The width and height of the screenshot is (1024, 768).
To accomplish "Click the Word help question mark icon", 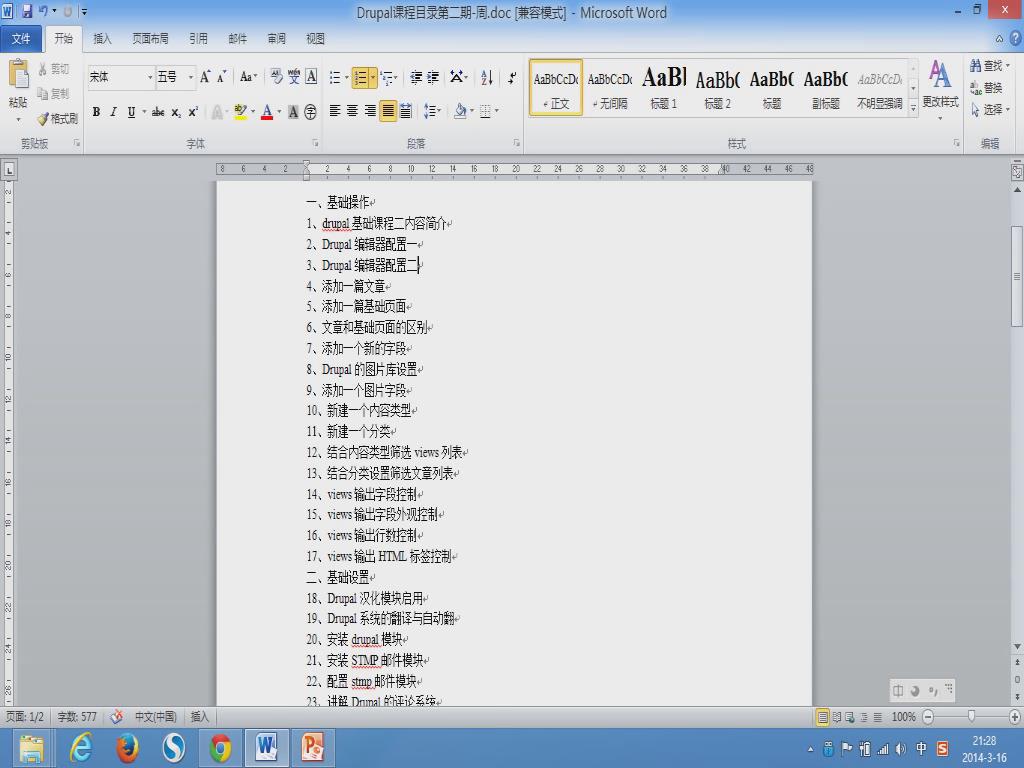I will tap(1016, 39).
